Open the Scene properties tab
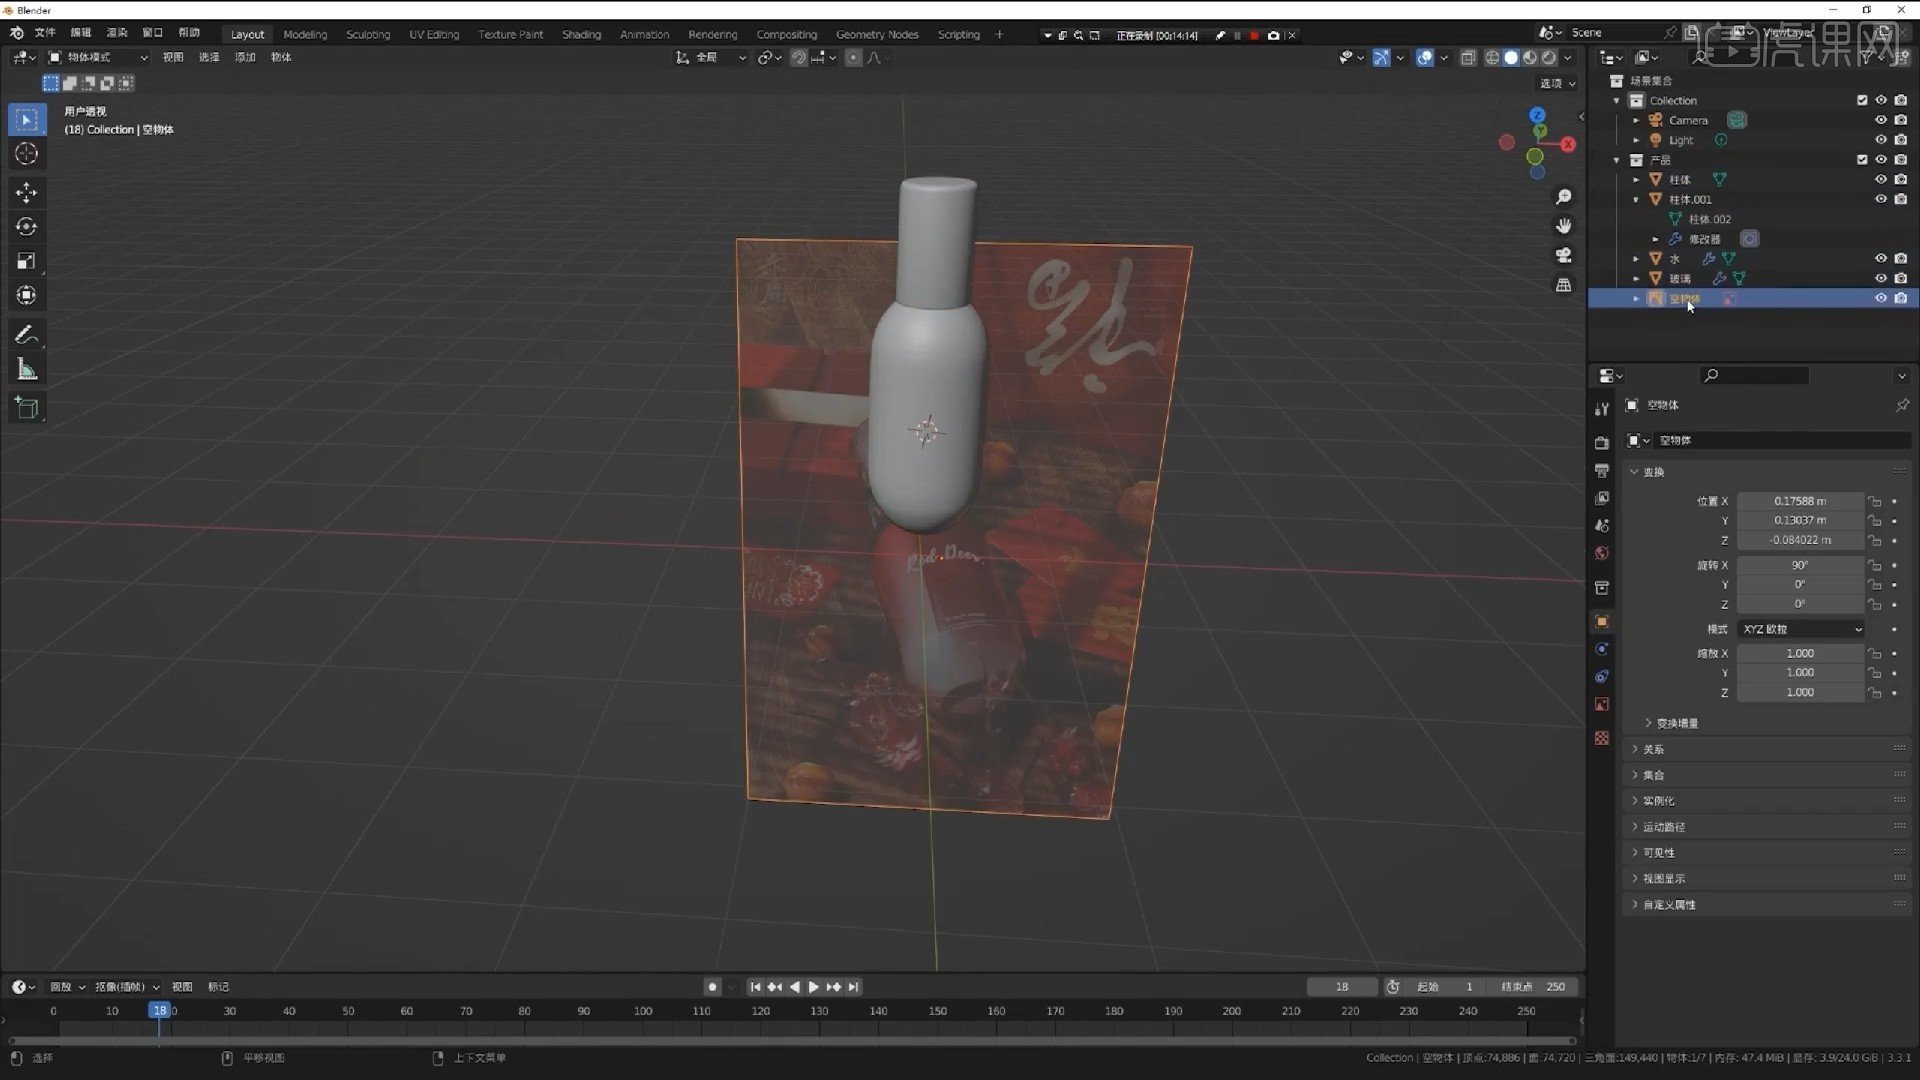This screenshot has width=1920, height=1080. pos(1602,526)
